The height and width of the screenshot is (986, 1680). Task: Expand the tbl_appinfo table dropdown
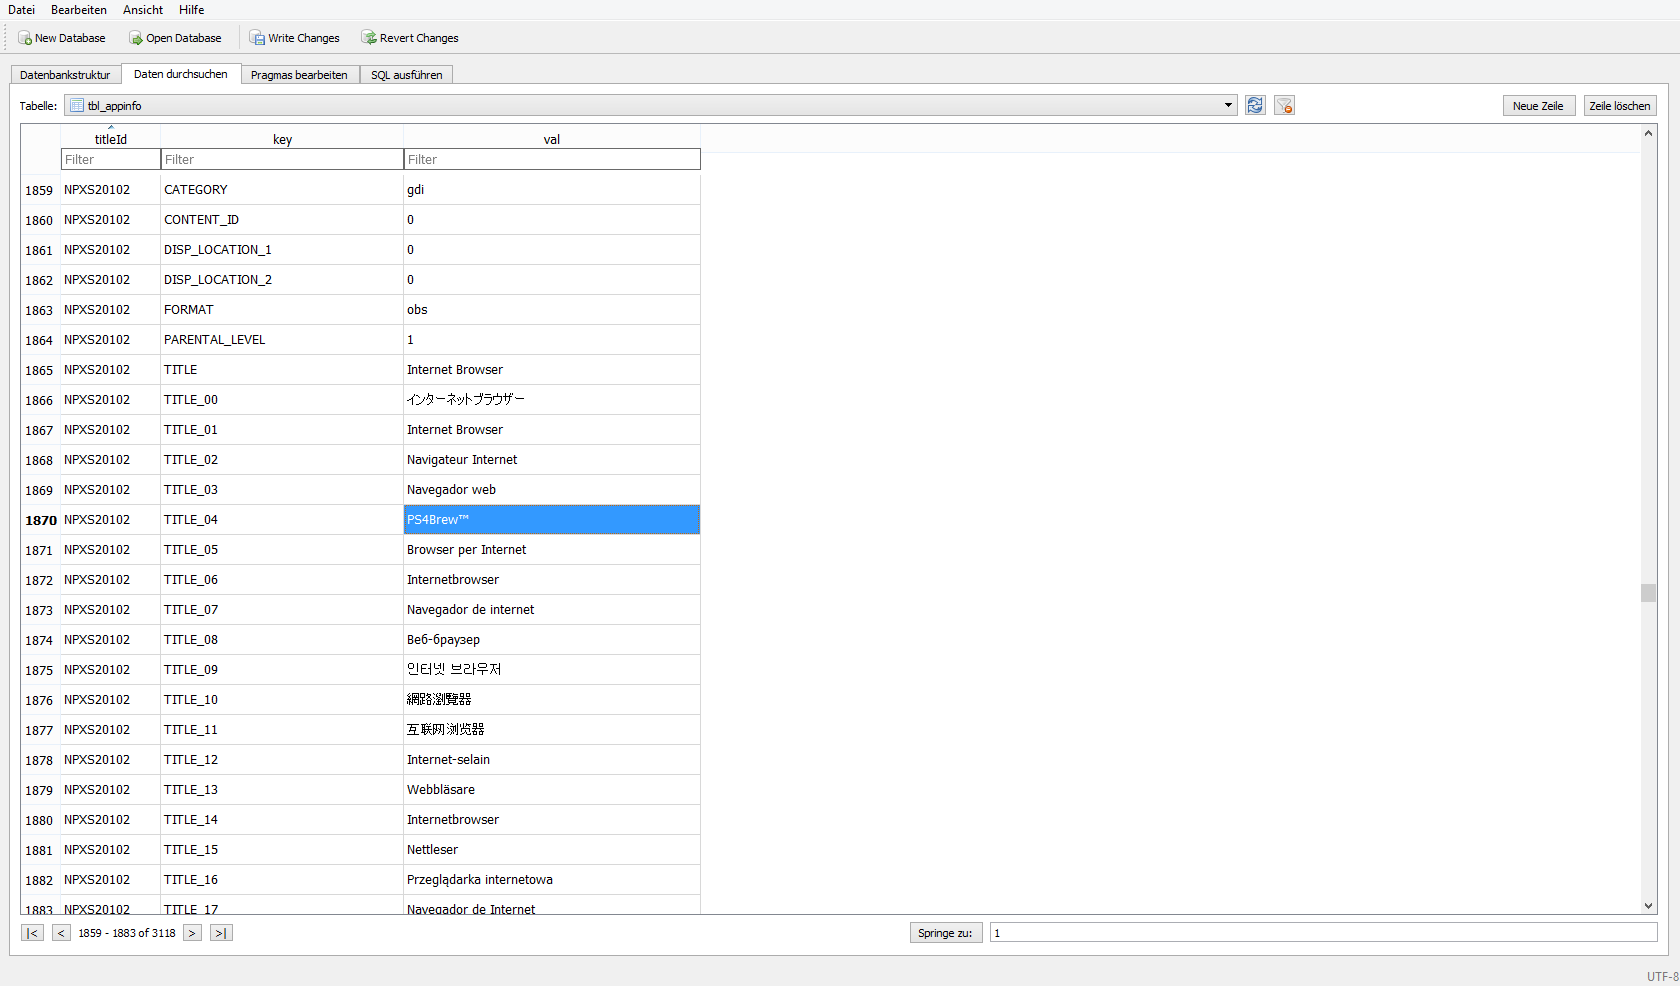[1228, 105]
